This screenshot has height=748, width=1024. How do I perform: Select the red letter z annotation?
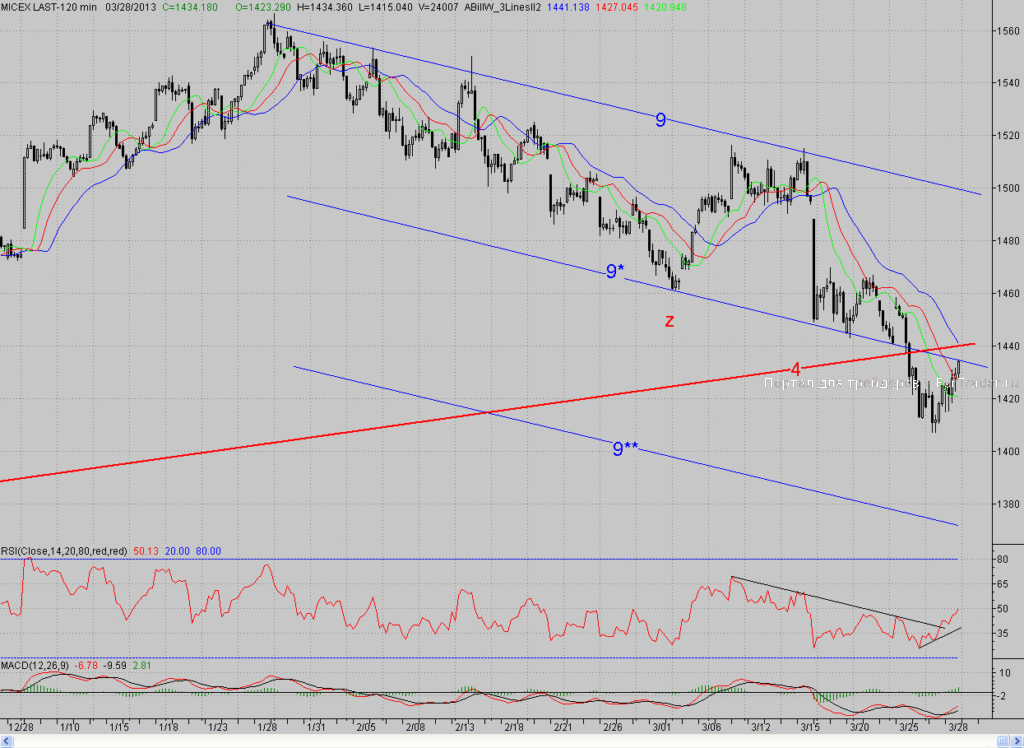[x=669, y=321]
